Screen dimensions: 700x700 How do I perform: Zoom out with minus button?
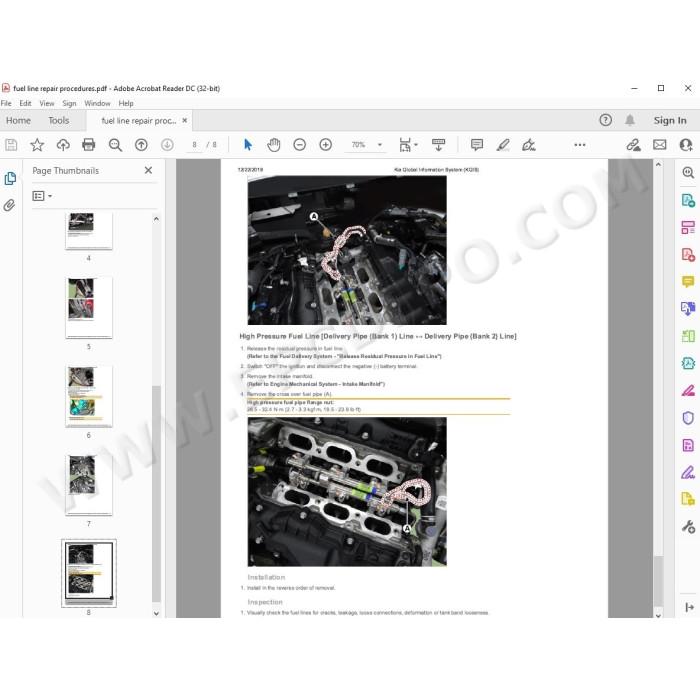click(x=300, y=145)
